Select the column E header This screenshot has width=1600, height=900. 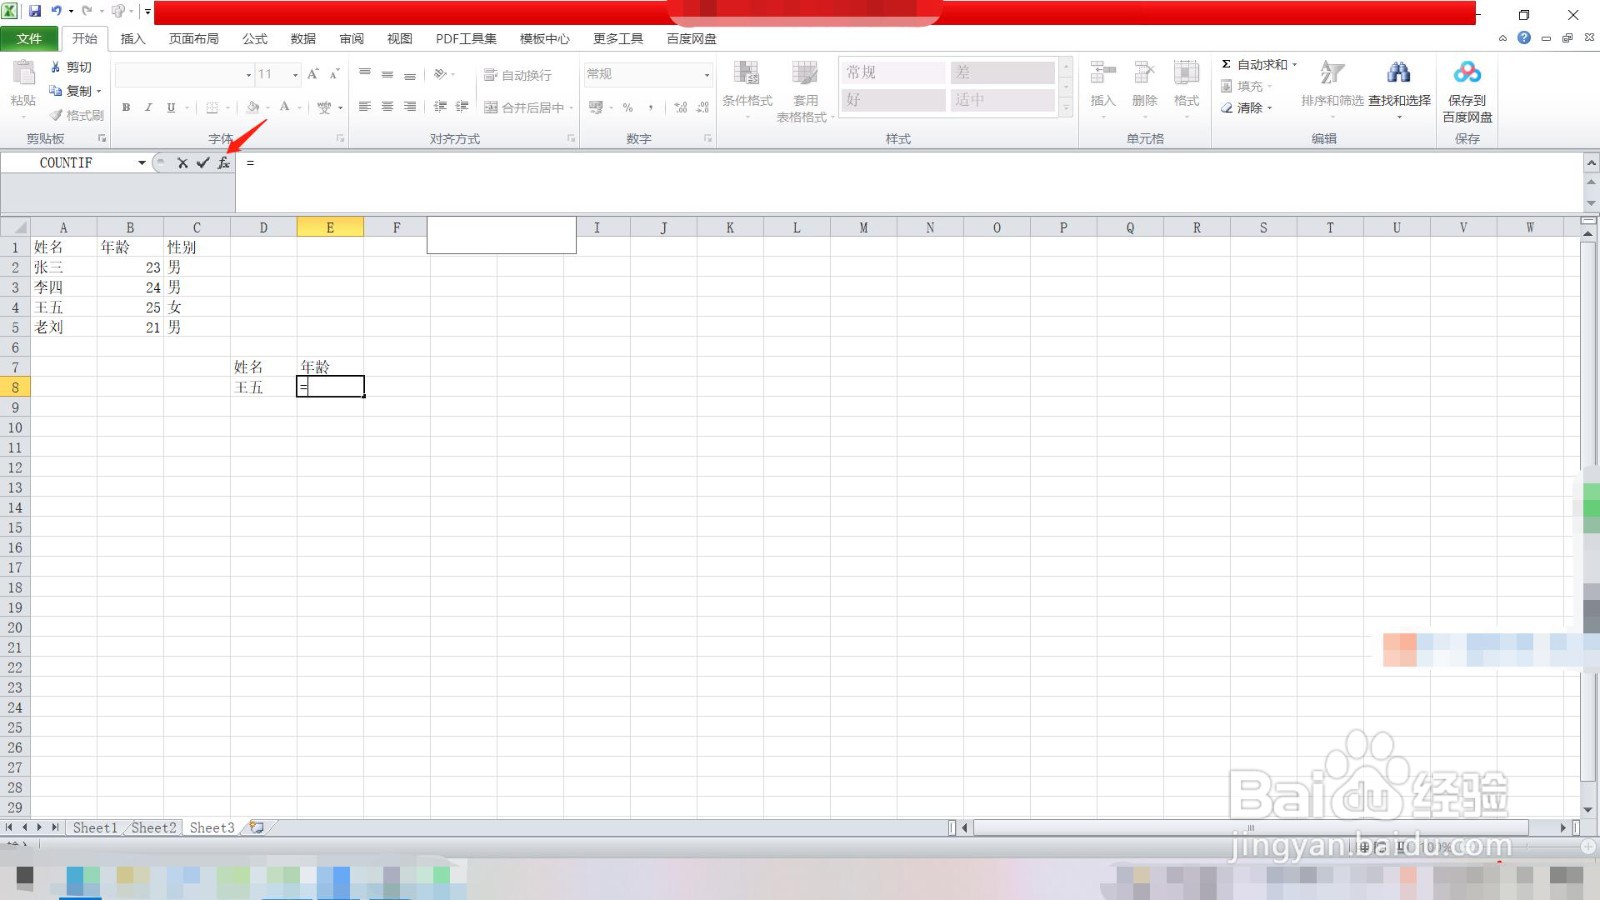[x=330, y=228]
